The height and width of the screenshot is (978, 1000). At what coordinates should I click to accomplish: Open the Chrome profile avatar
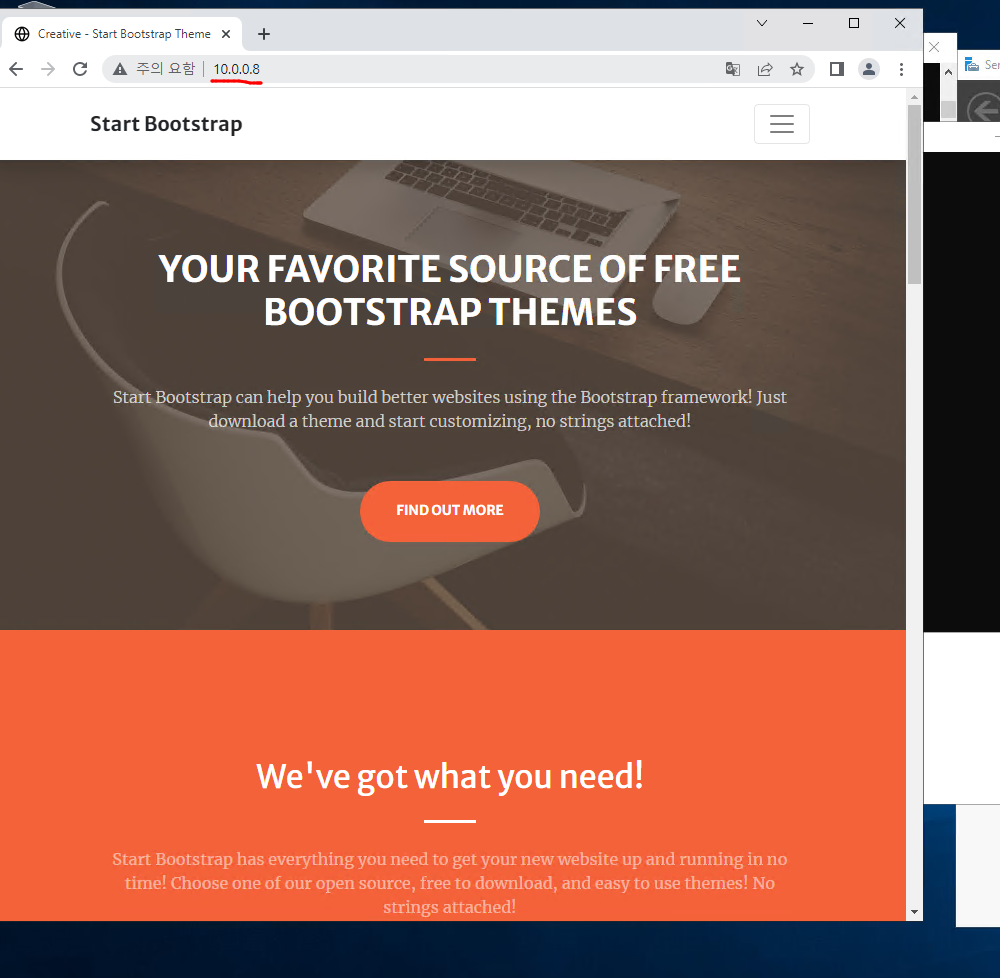point(869,69)
